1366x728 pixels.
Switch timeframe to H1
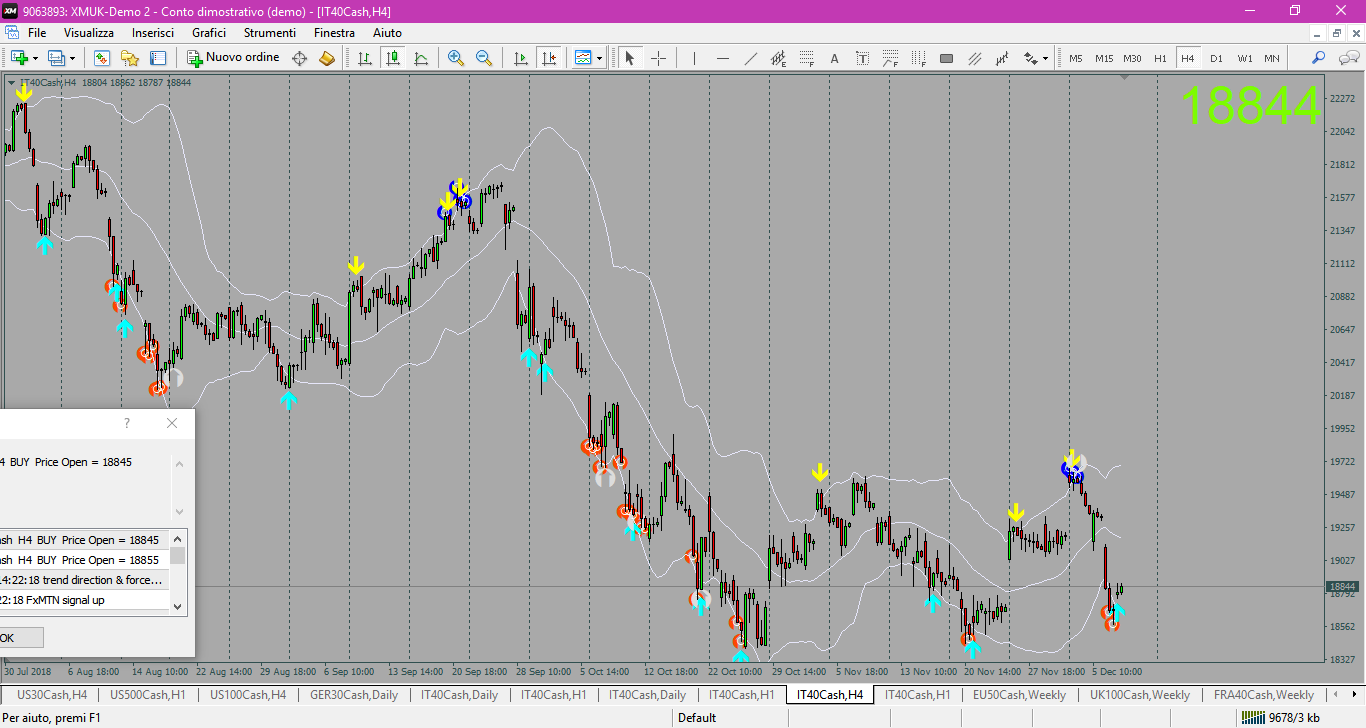(1160, 58)
